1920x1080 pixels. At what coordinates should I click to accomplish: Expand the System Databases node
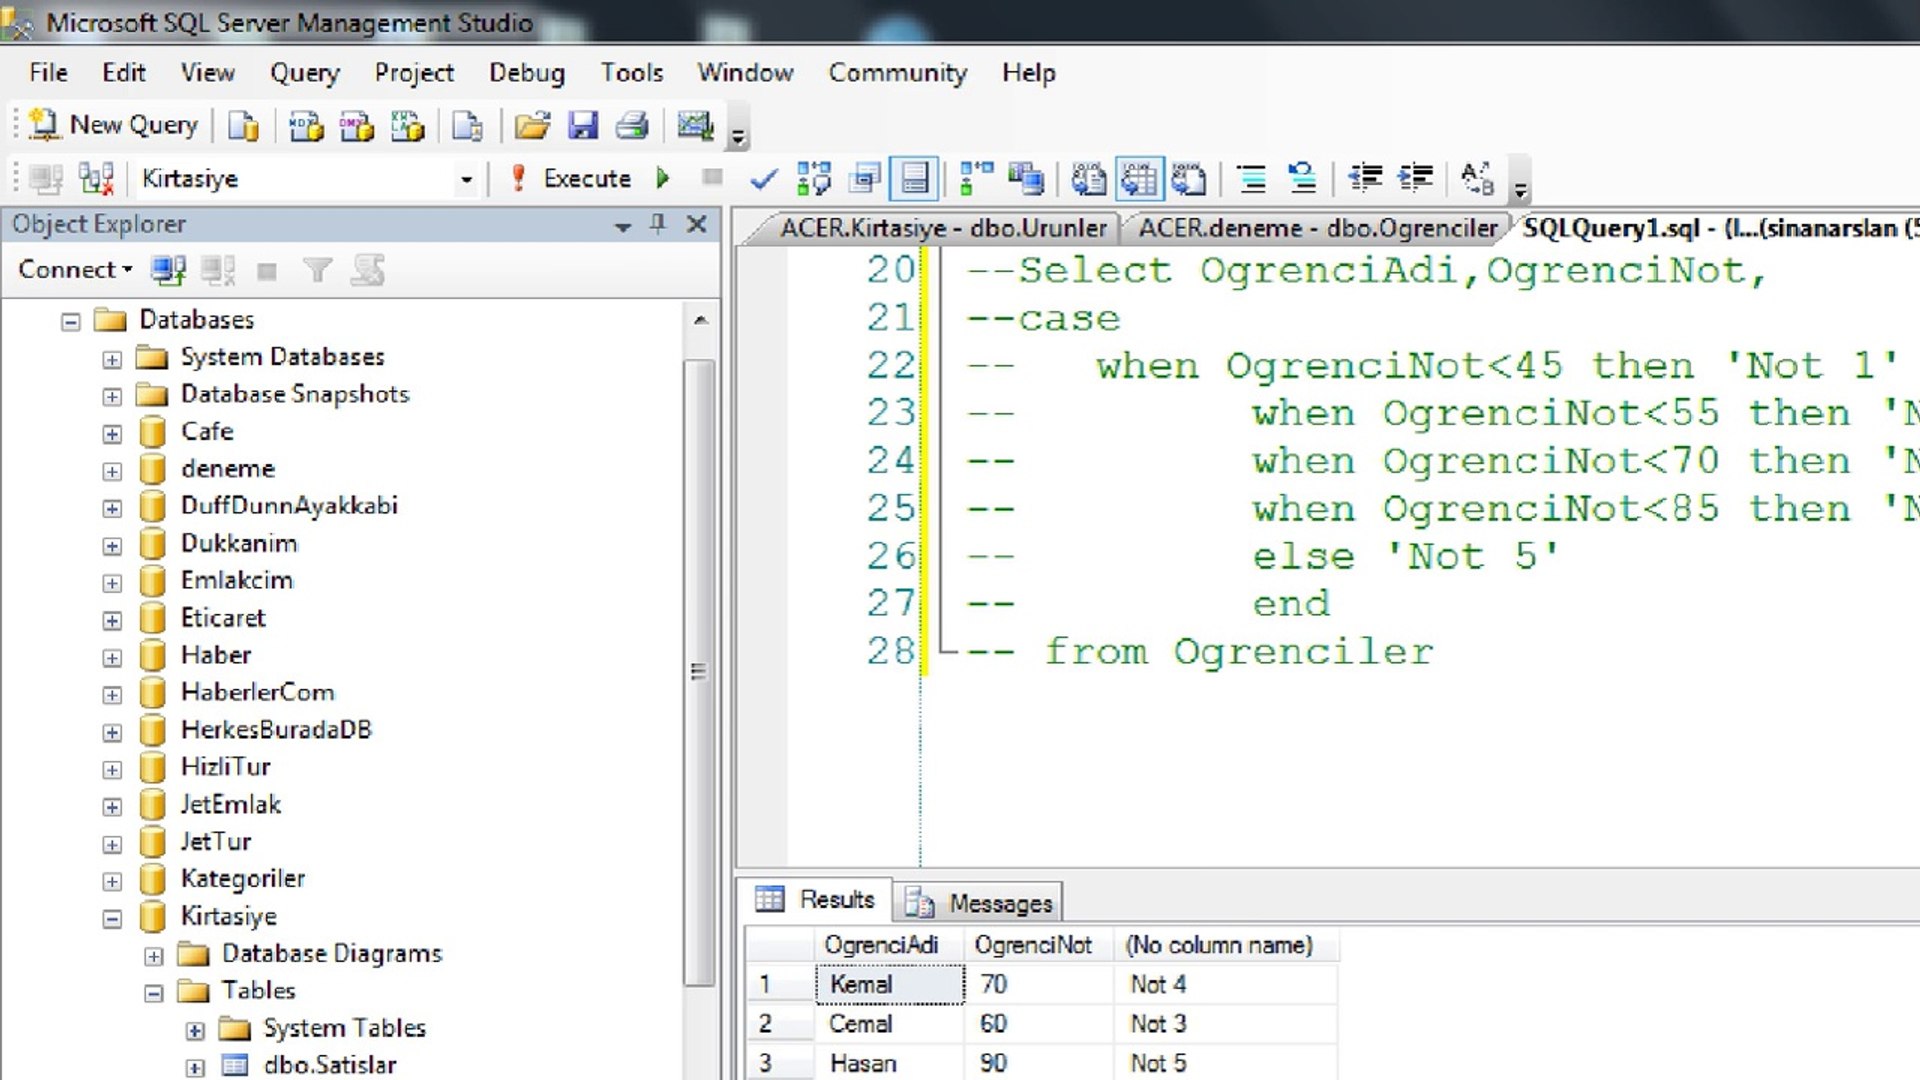[x=112, y=359]
